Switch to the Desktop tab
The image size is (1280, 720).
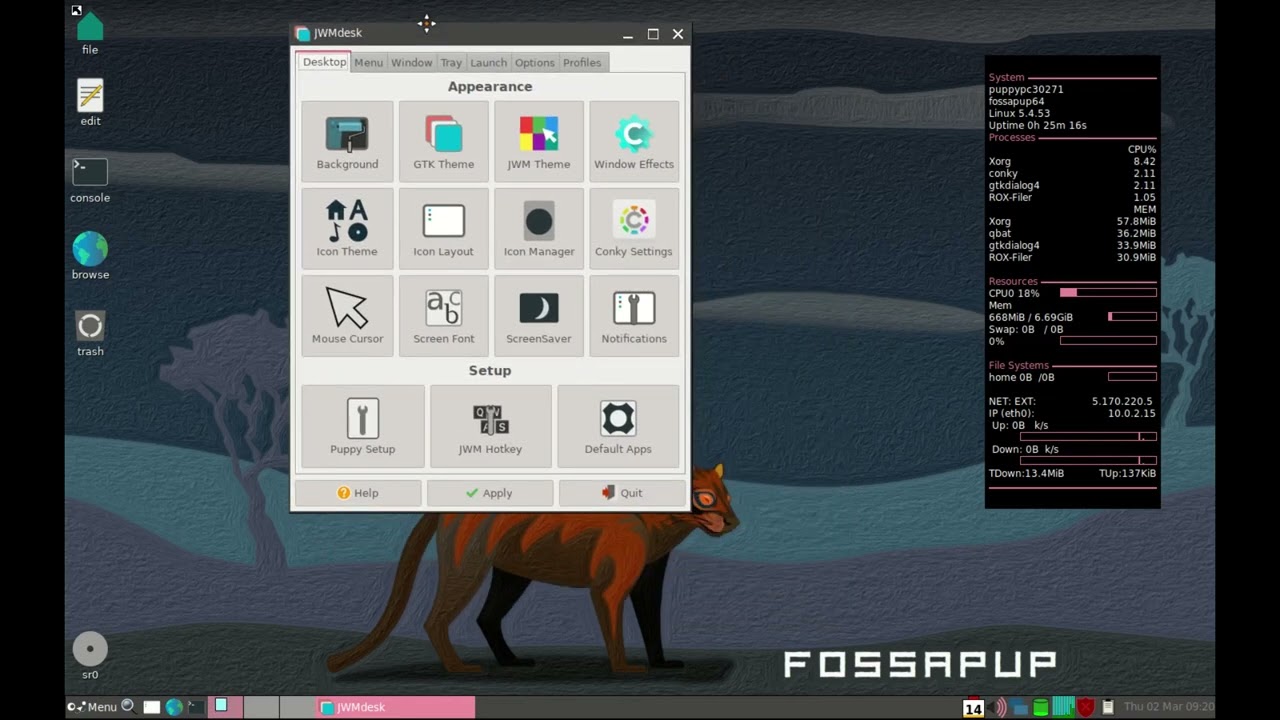(x=324, y=62)
